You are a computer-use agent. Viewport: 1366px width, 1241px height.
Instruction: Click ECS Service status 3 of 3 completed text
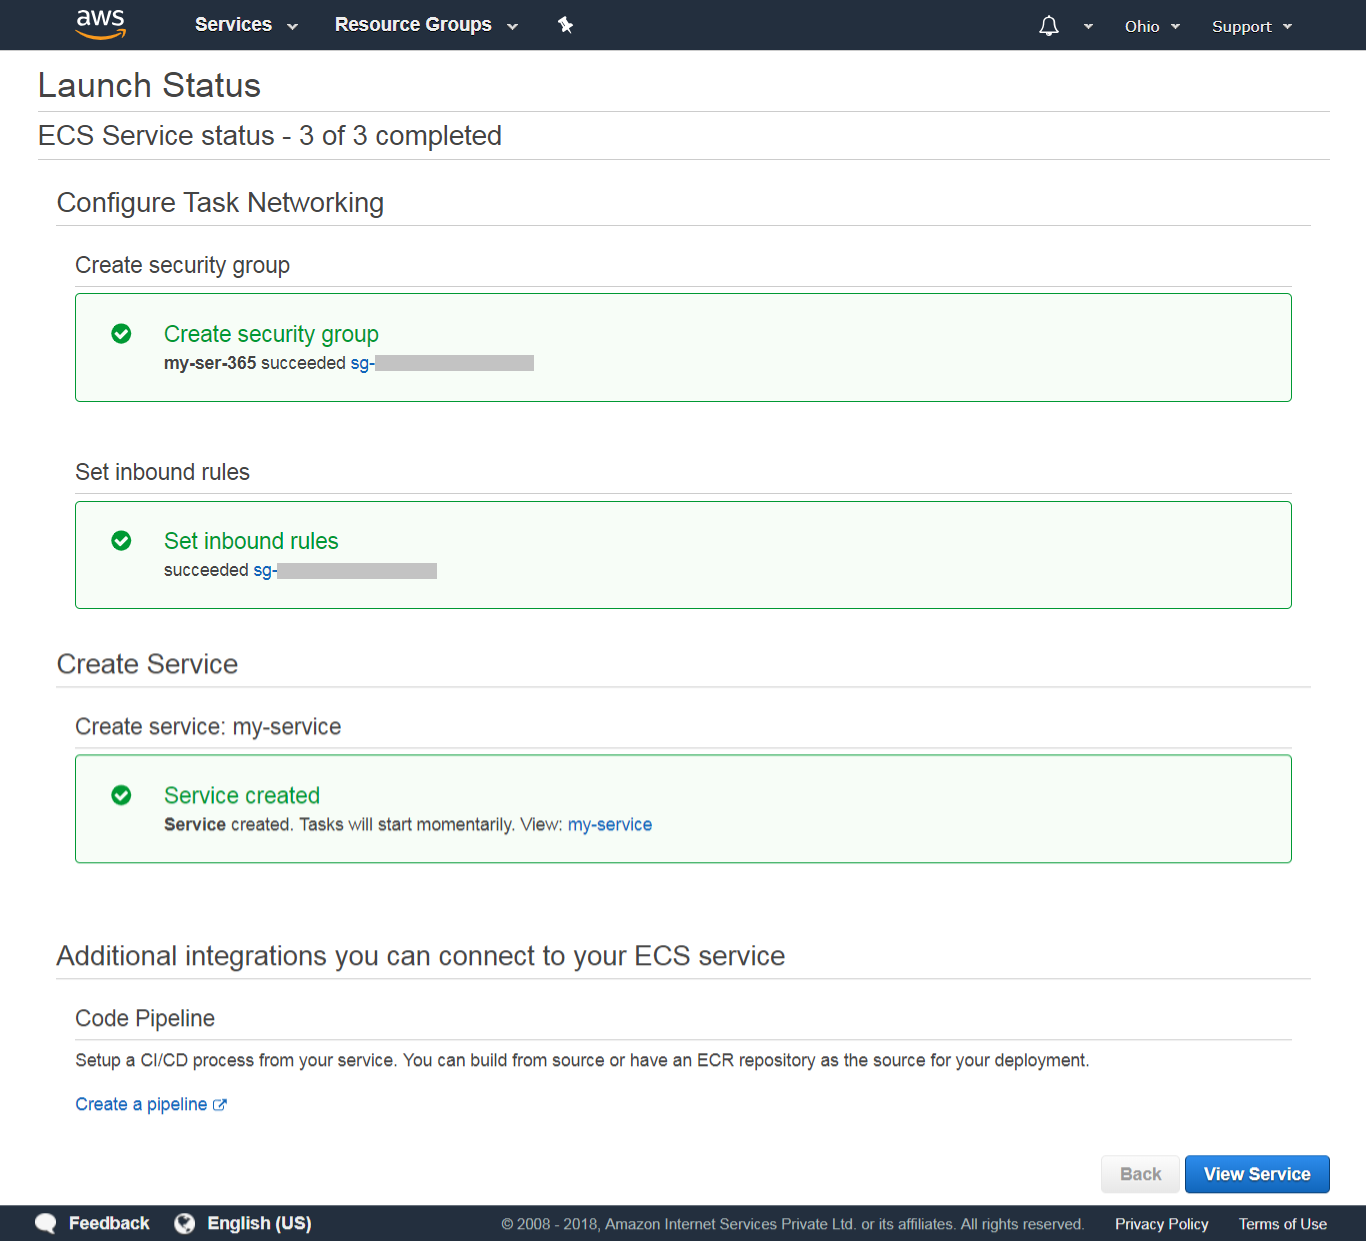tap(270, 135)
